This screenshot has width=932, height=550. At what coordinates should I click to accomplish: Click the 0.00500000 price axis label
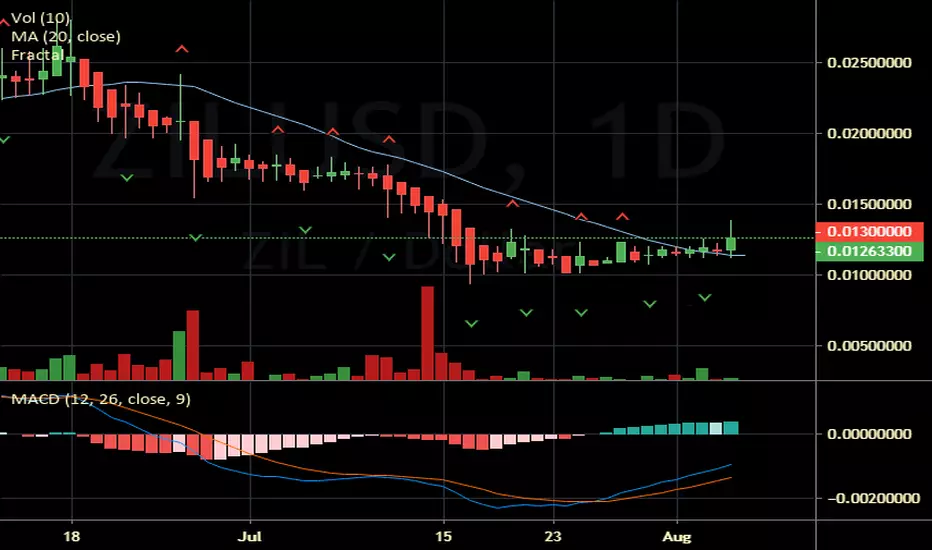tap(869, 345)
